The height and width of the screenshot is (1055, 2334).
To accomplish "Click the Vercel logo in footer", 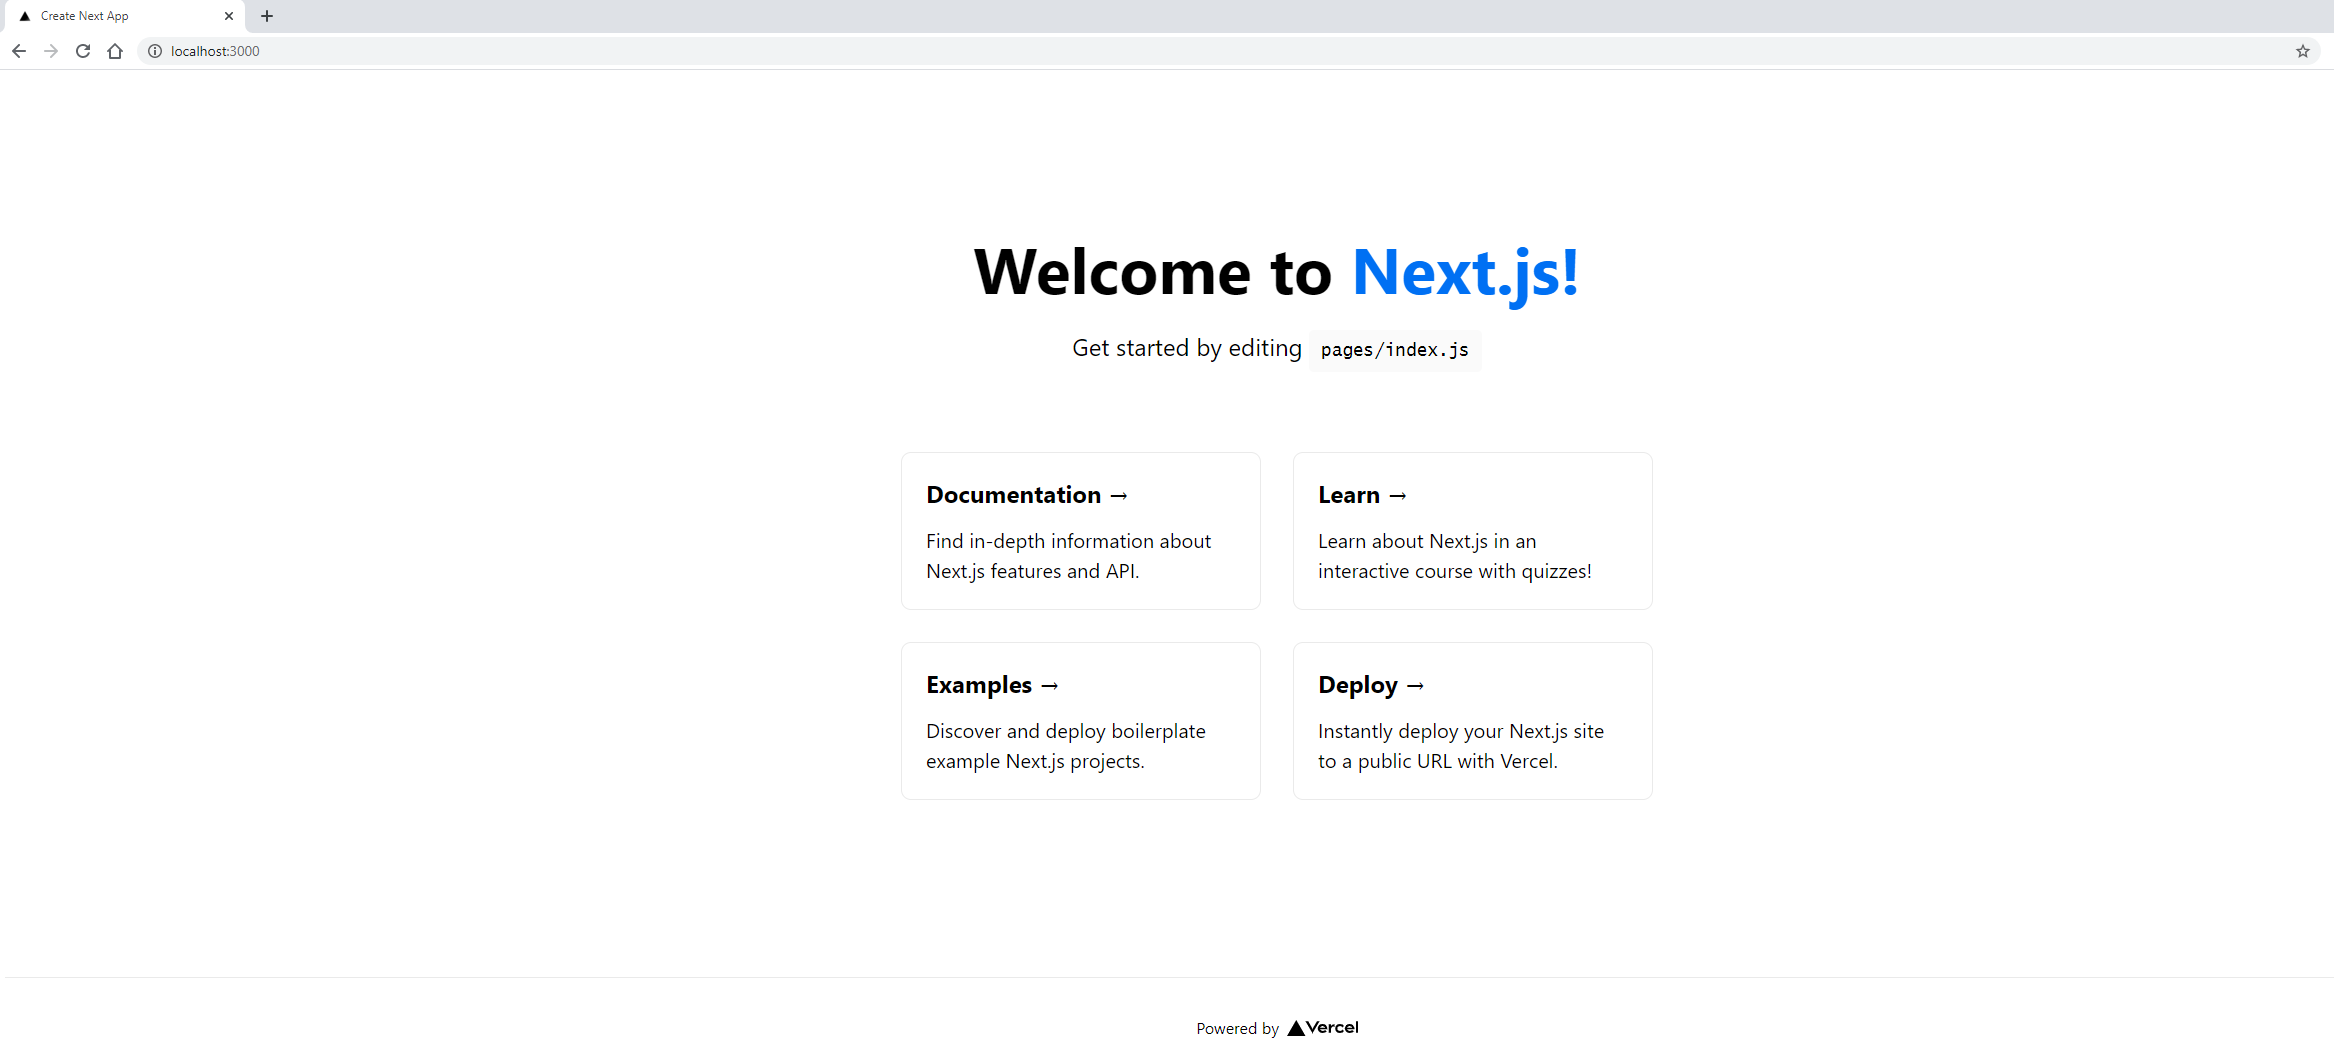I will (x=1323, y=1028).
